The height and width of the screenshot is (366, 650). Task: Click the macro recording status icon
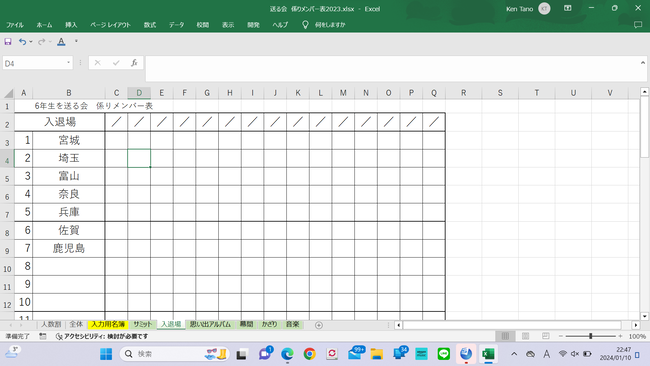click(43, 336)
